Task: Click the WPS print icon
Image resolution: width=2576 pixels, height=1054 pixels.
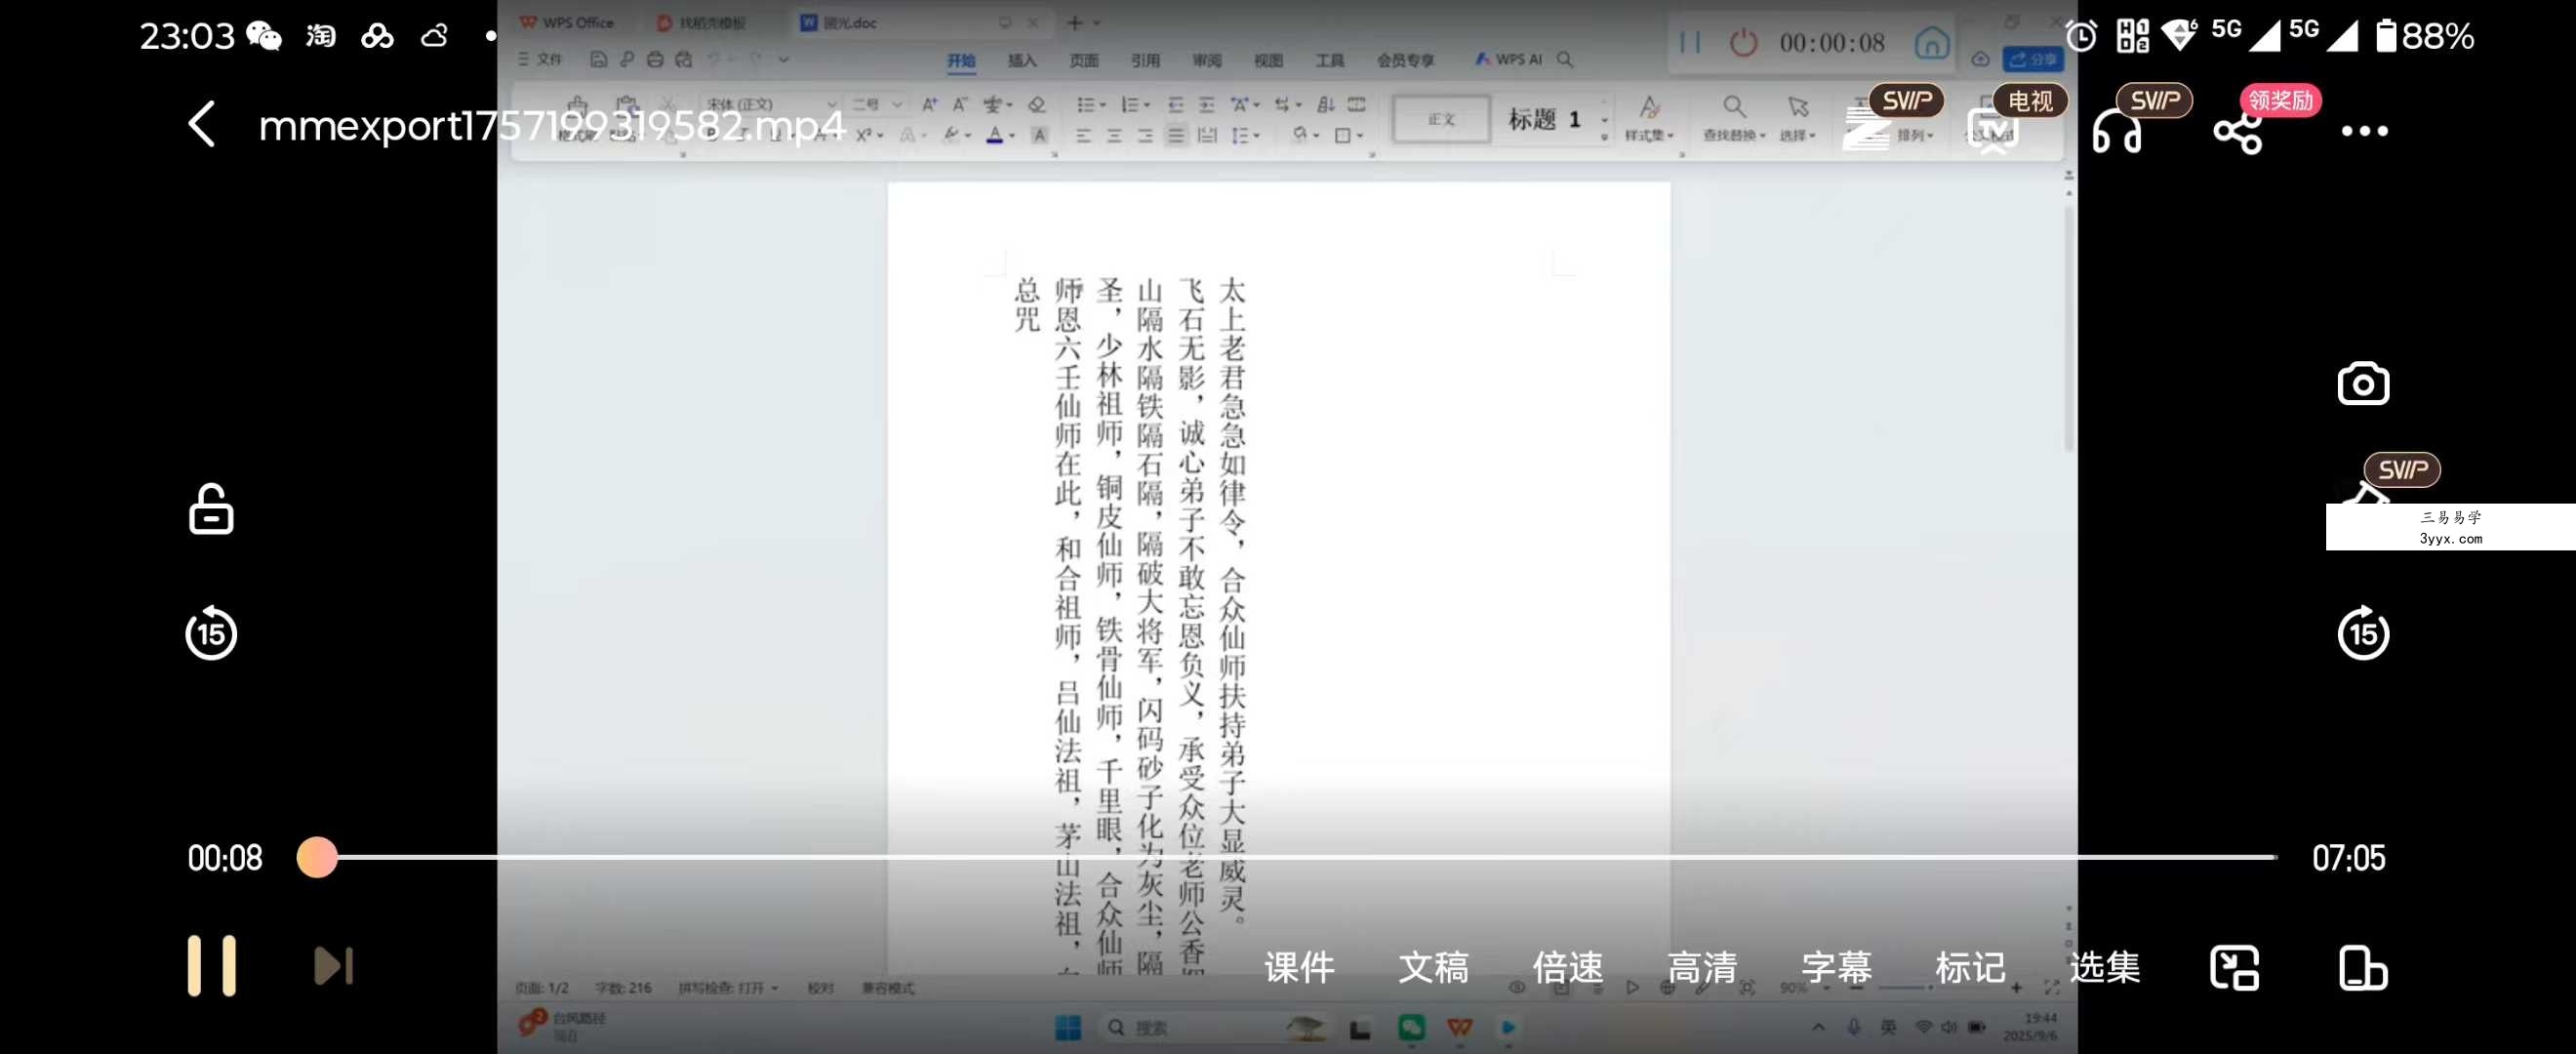Action: tap(655, 60)
